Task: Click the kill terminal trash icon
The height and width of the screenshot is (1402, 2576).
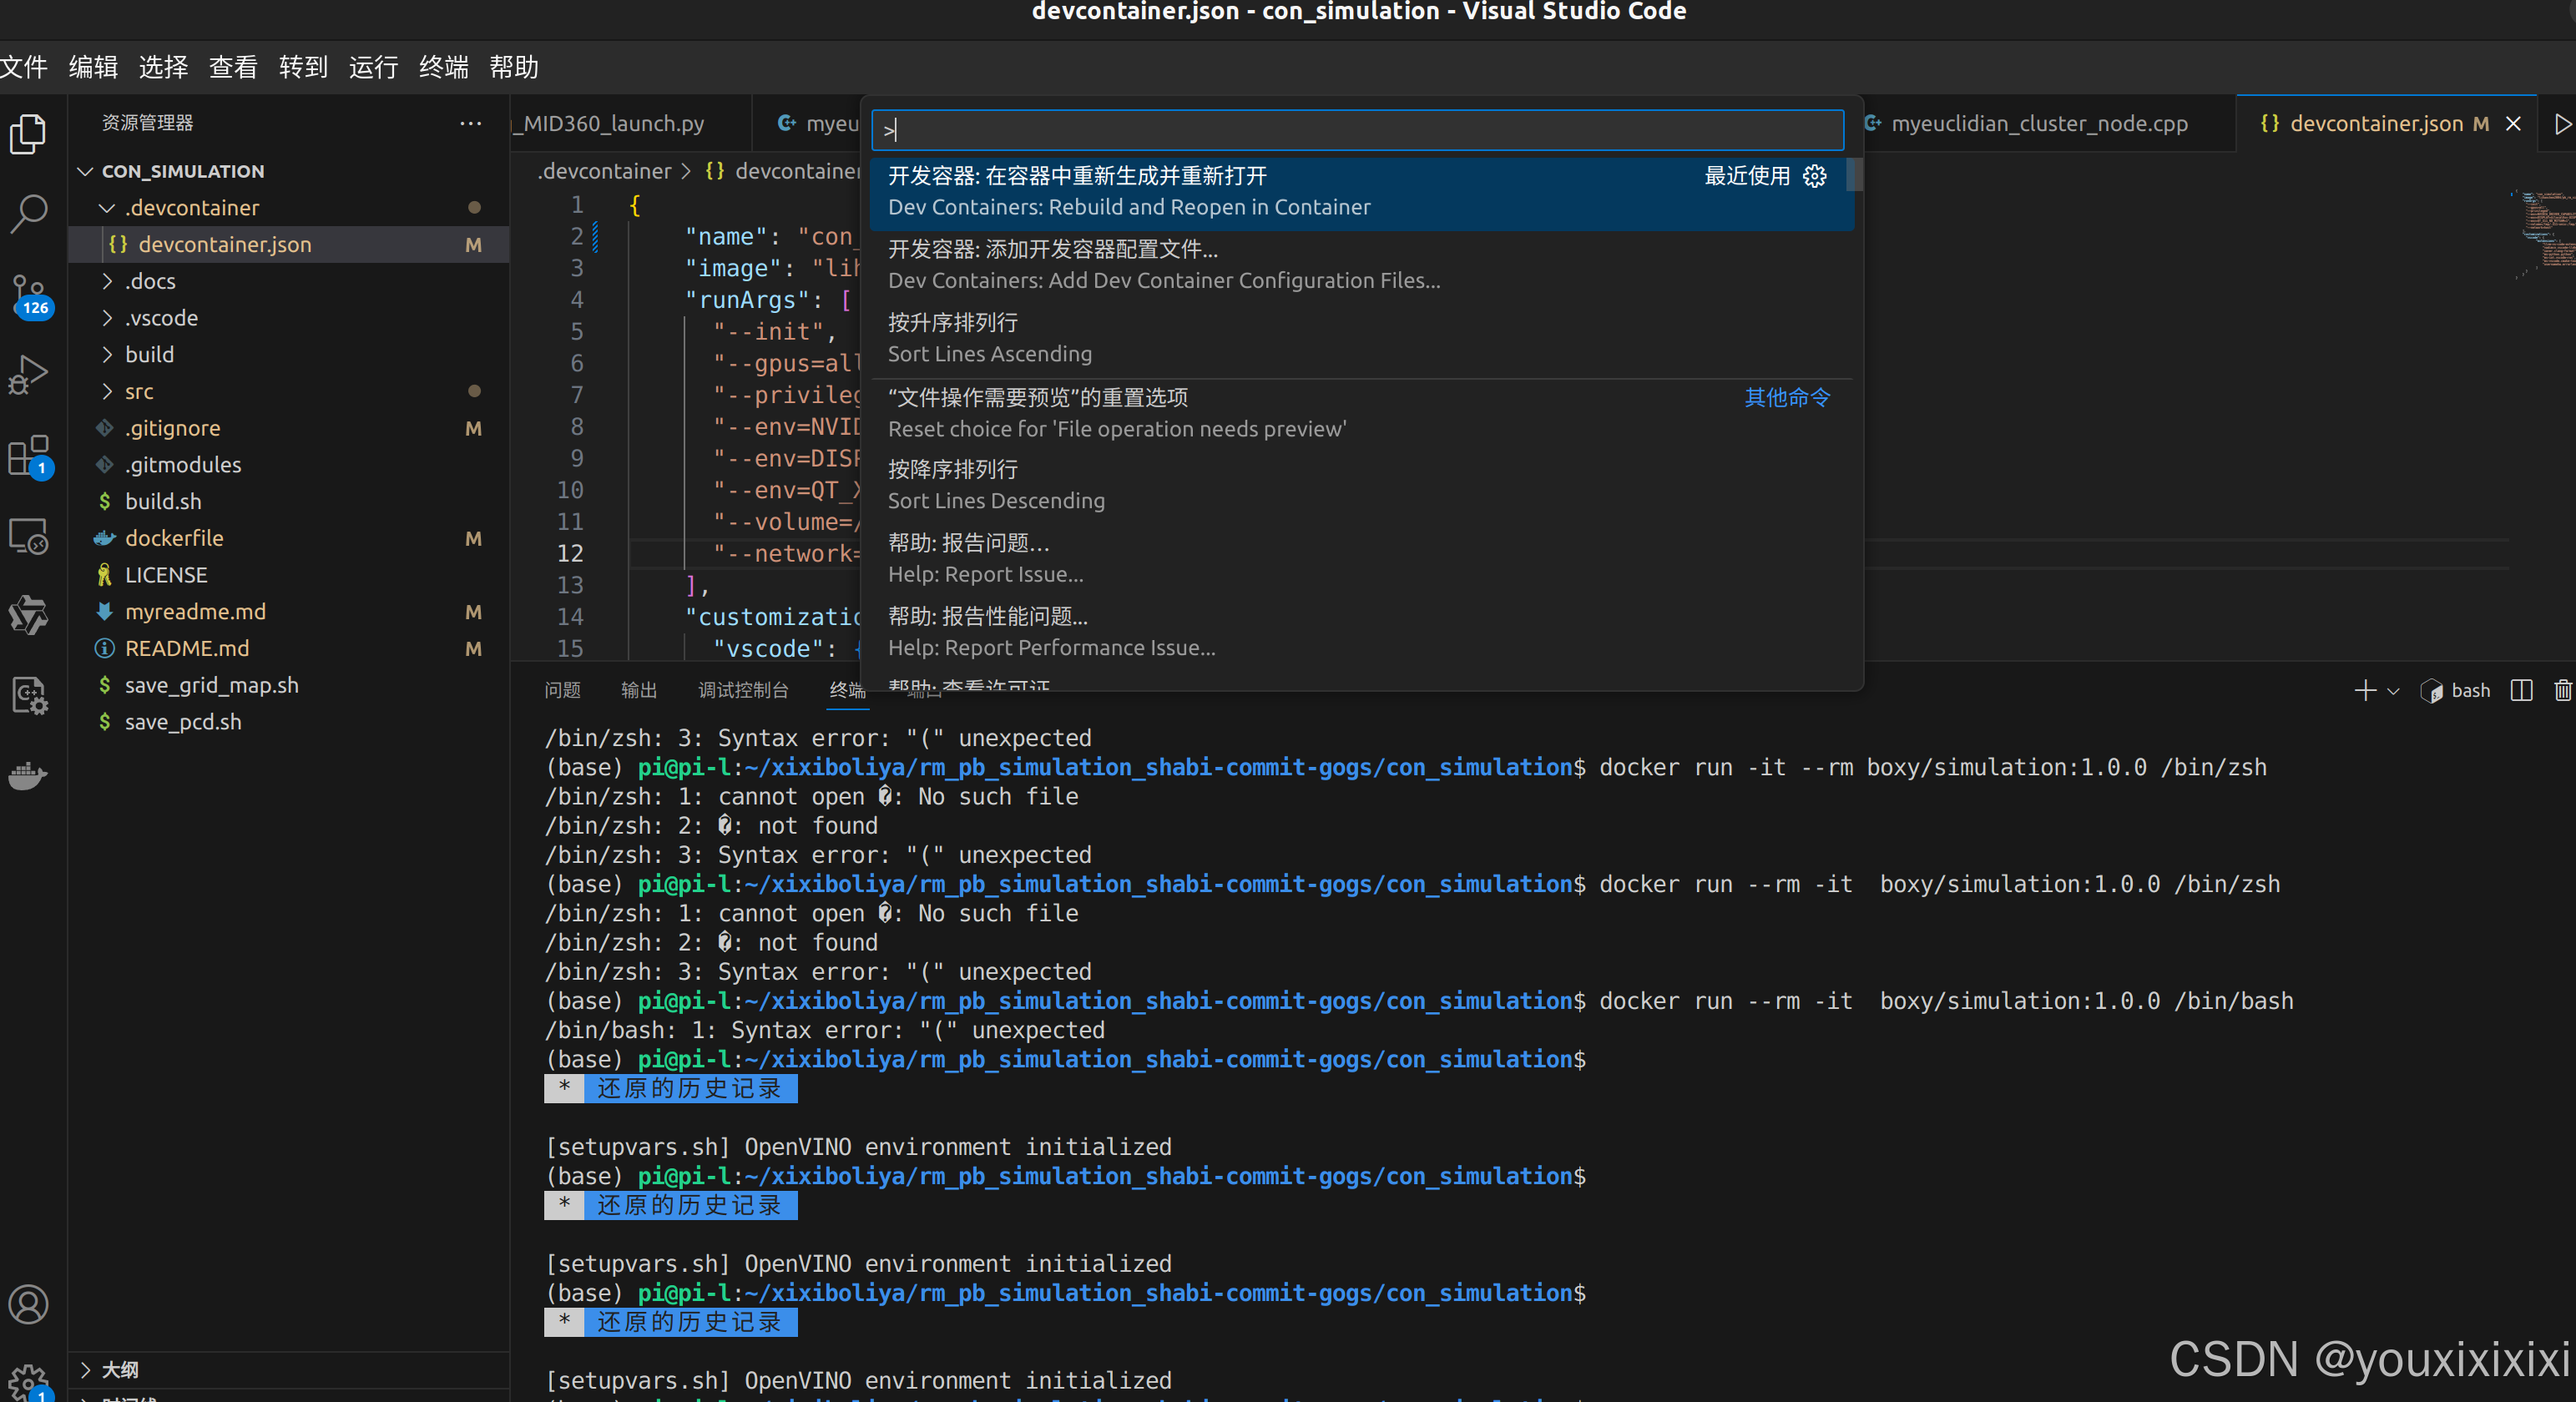Action: point(2562,691)
